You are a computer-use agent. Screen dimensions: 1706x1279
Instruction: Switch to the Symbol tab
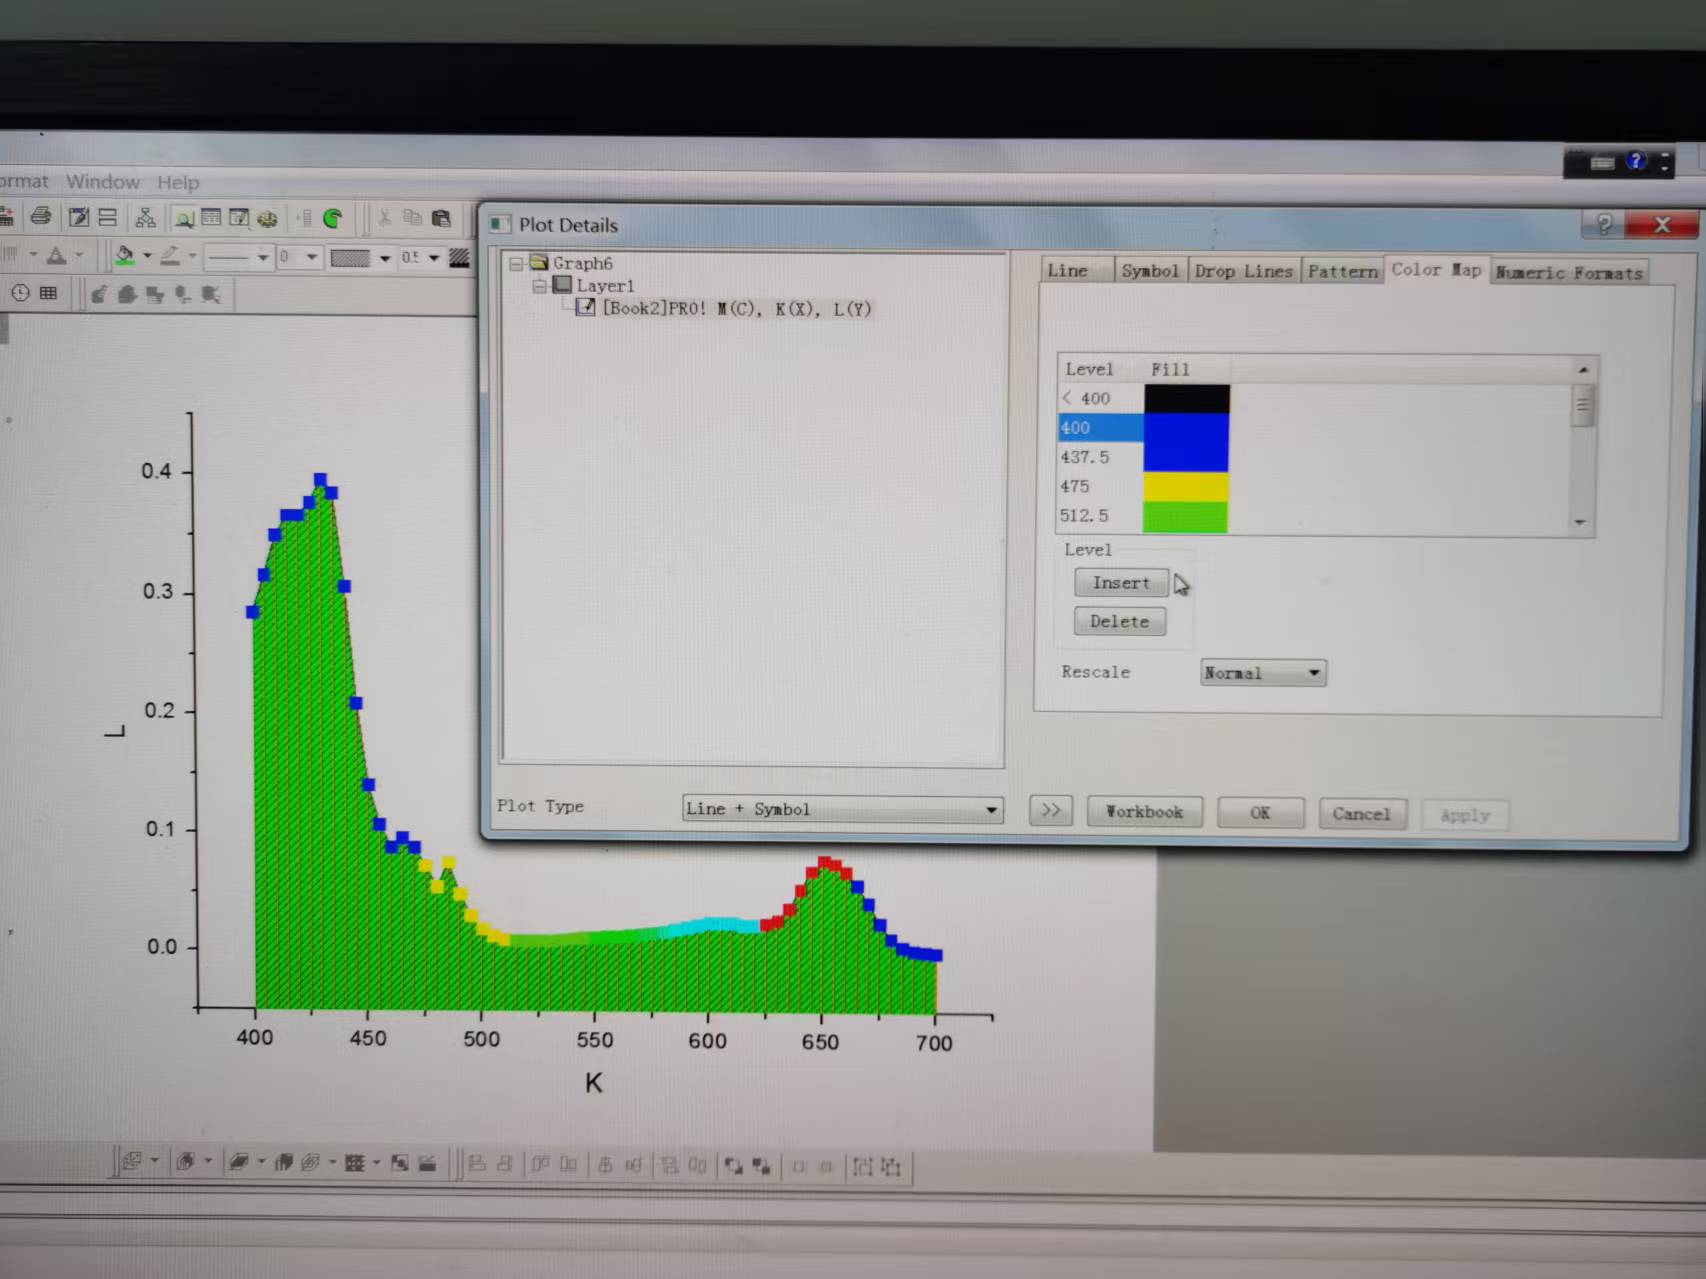click(1149, 271)
